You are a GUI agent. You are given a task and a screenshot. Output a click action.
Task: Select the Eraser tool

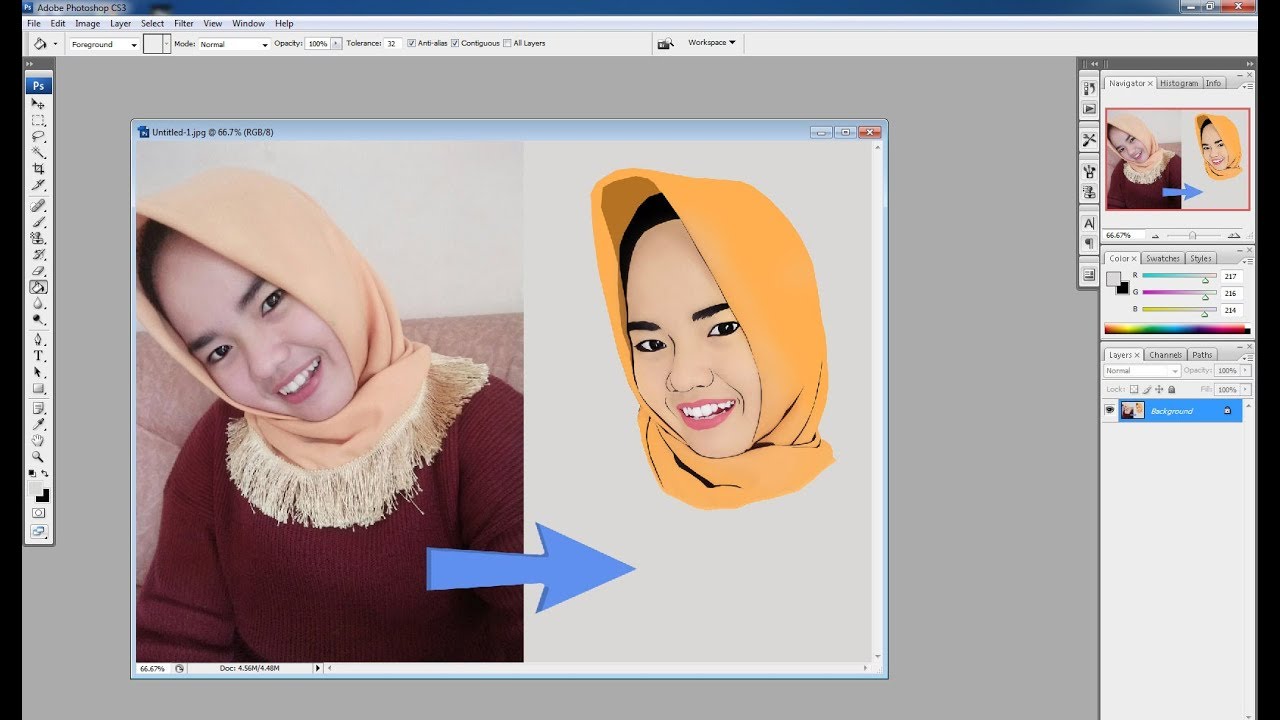(38, 271)
